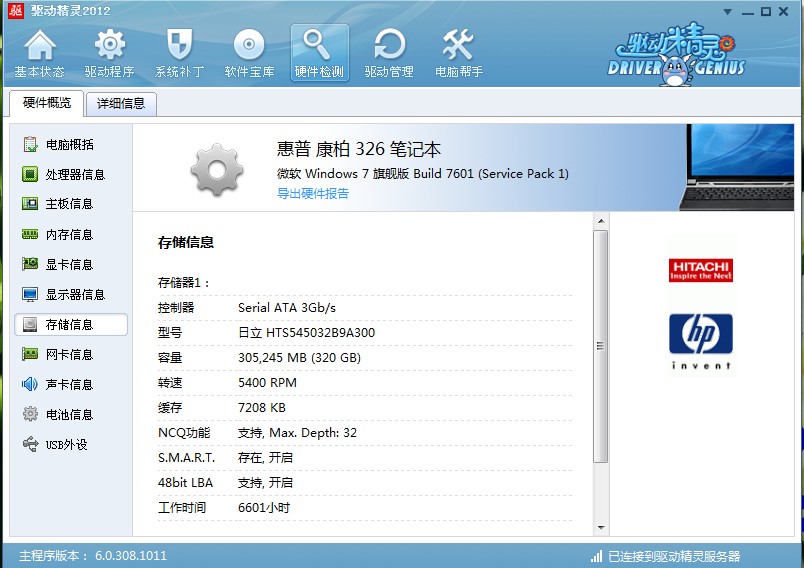The height and width of the screenshot is (568, 804).
Task: Open the 驱动管理 refresh icon
Action: (389, 44)
